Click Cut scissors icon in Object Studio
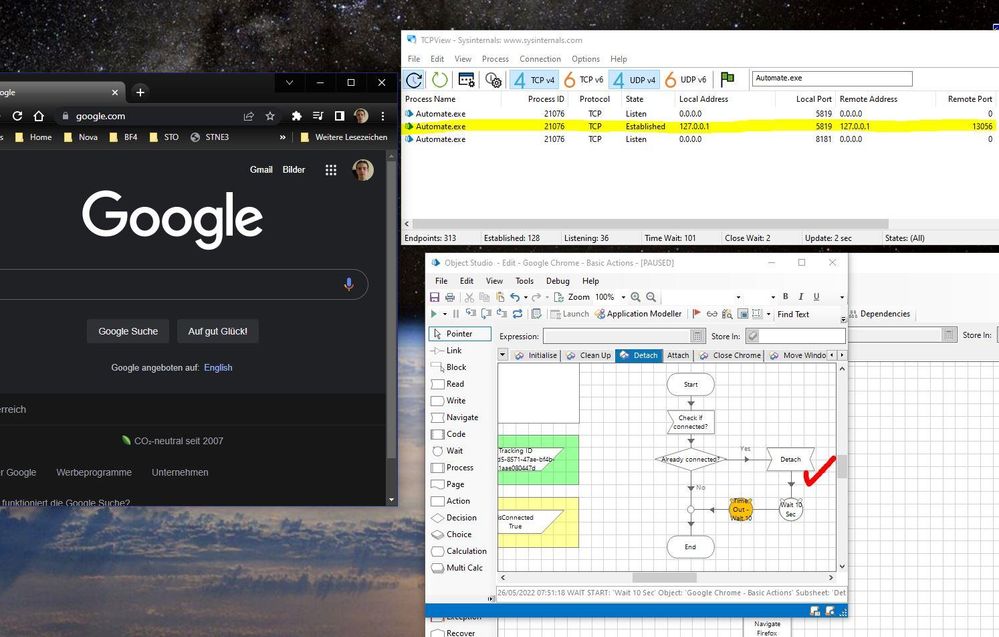Viewport: 999px width, 637px height. [469, 297]
